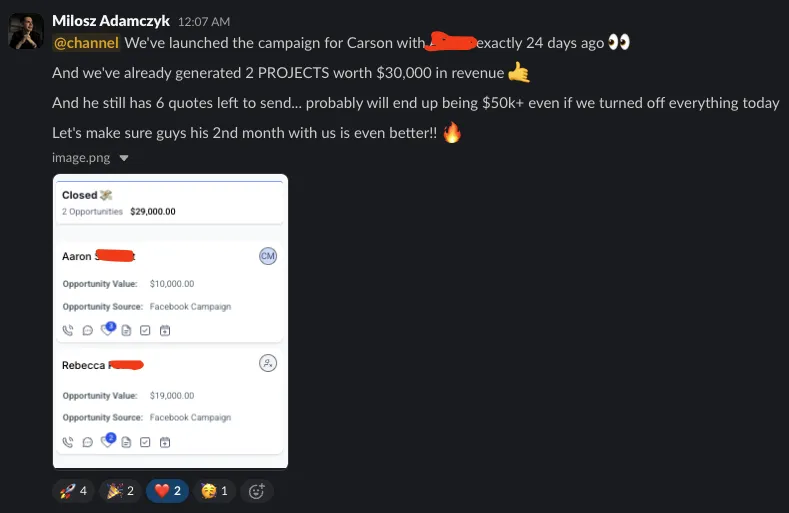Click the add reaction smiley icon
The height and width of the screenshot is (513, 789).
tap(257, 491)
